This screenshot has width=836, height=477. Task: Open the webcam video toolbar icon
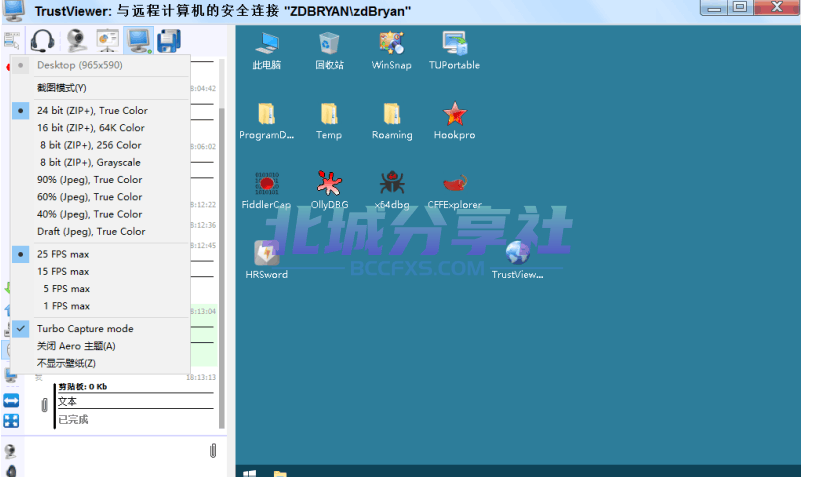click(76, 41)
